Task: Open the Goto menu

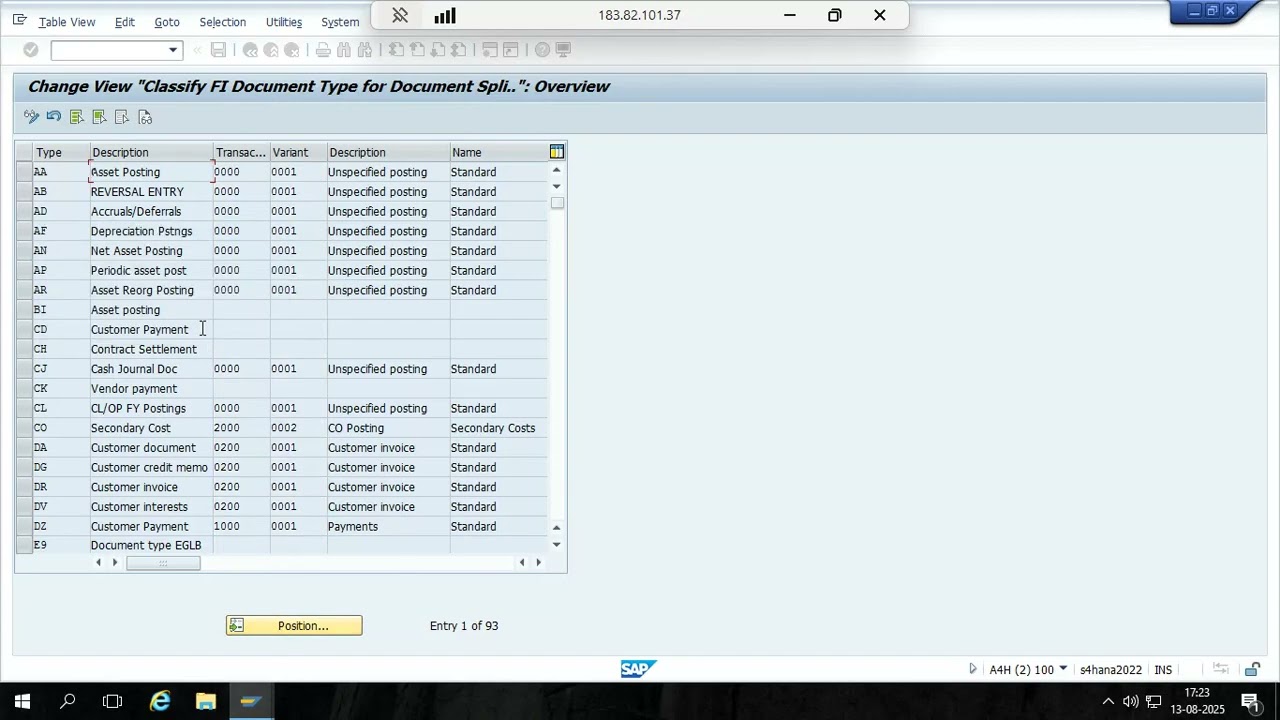Action: (x=167, y=22)
